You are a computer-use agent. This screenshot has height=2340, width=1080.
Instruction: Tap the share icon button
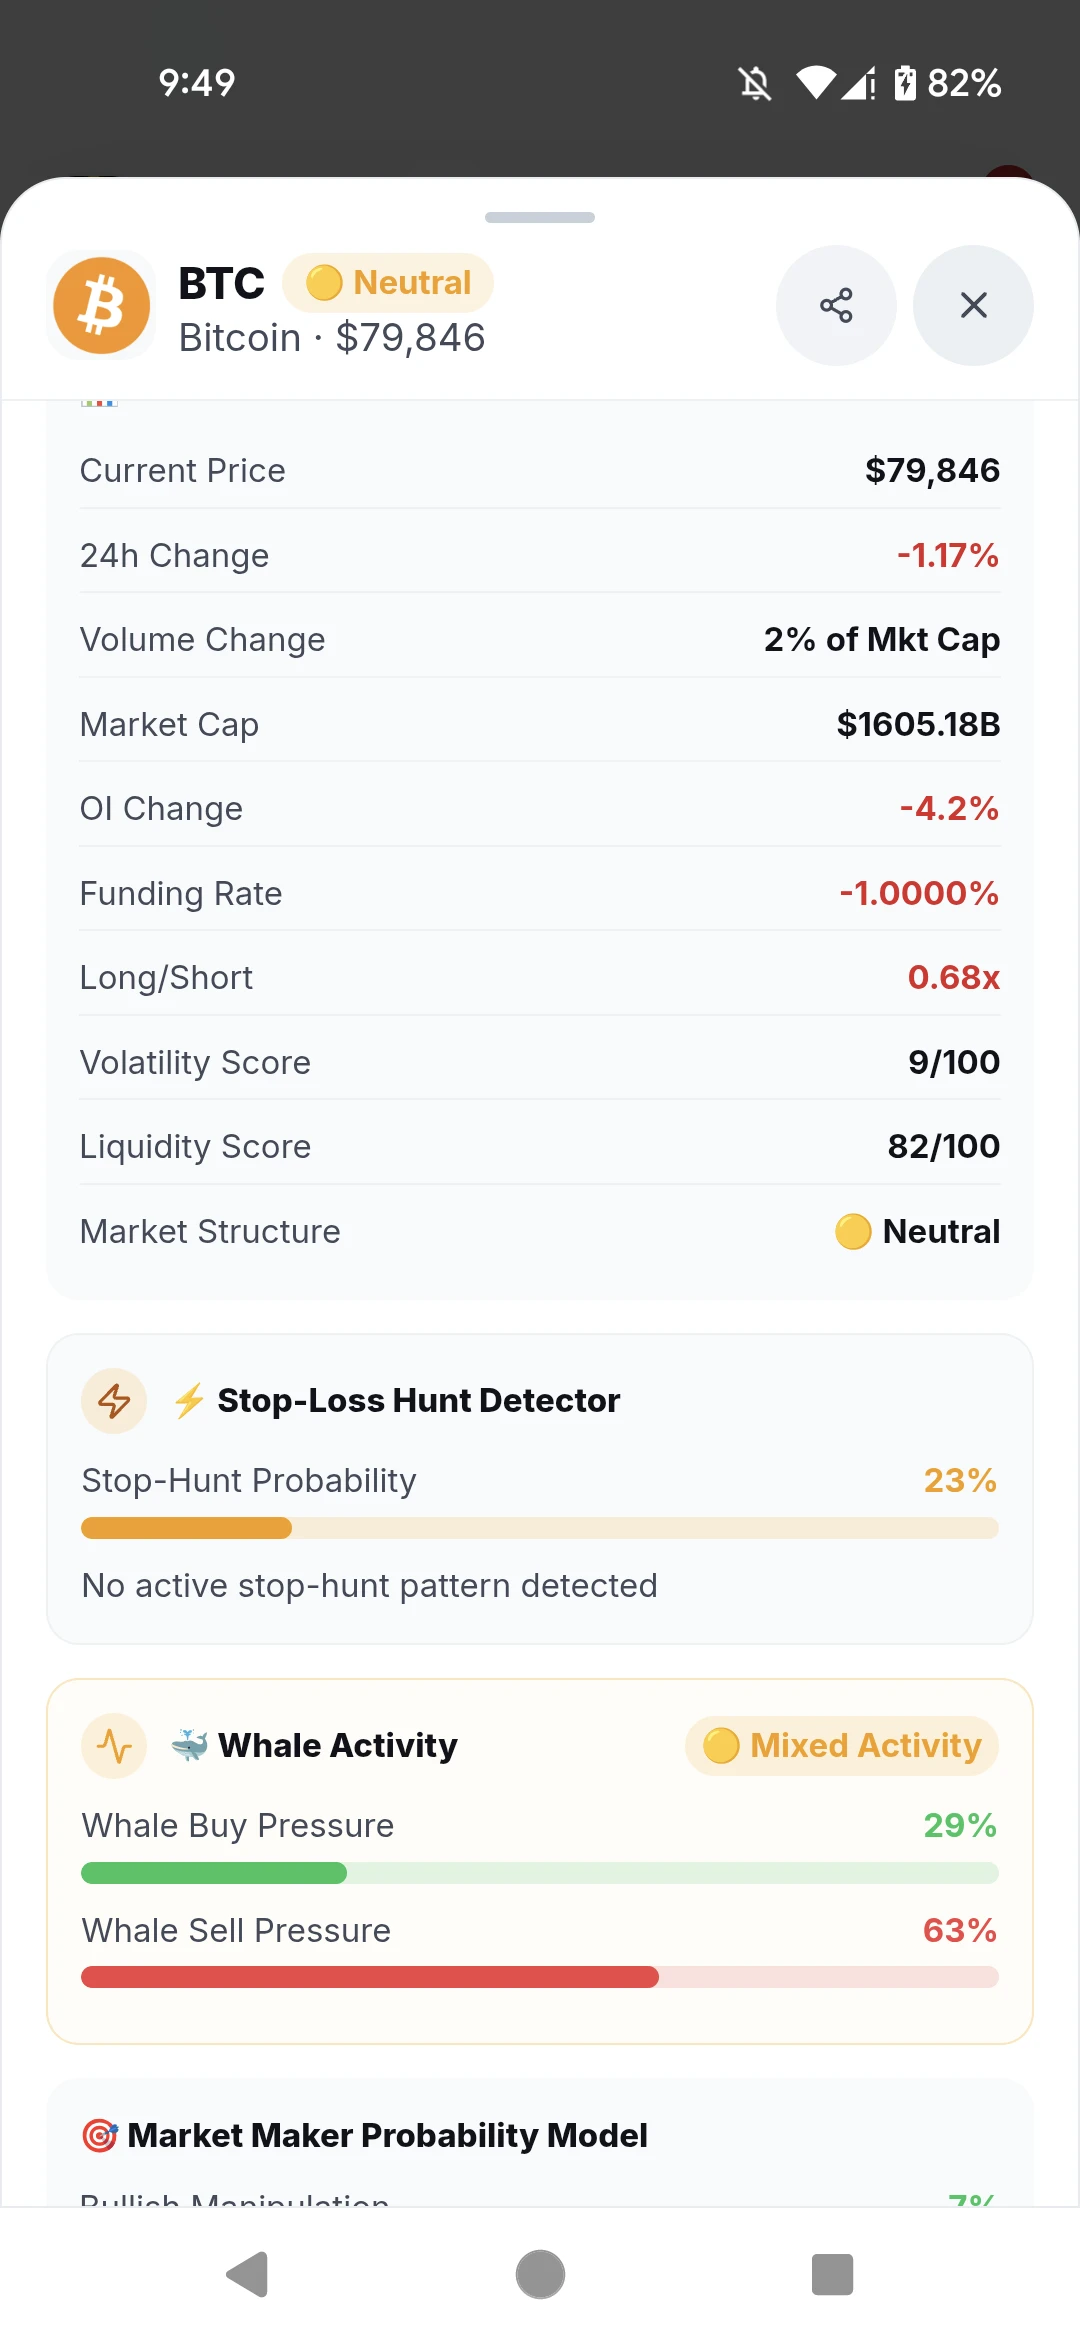pyautogui.click(x=836, y=305)
